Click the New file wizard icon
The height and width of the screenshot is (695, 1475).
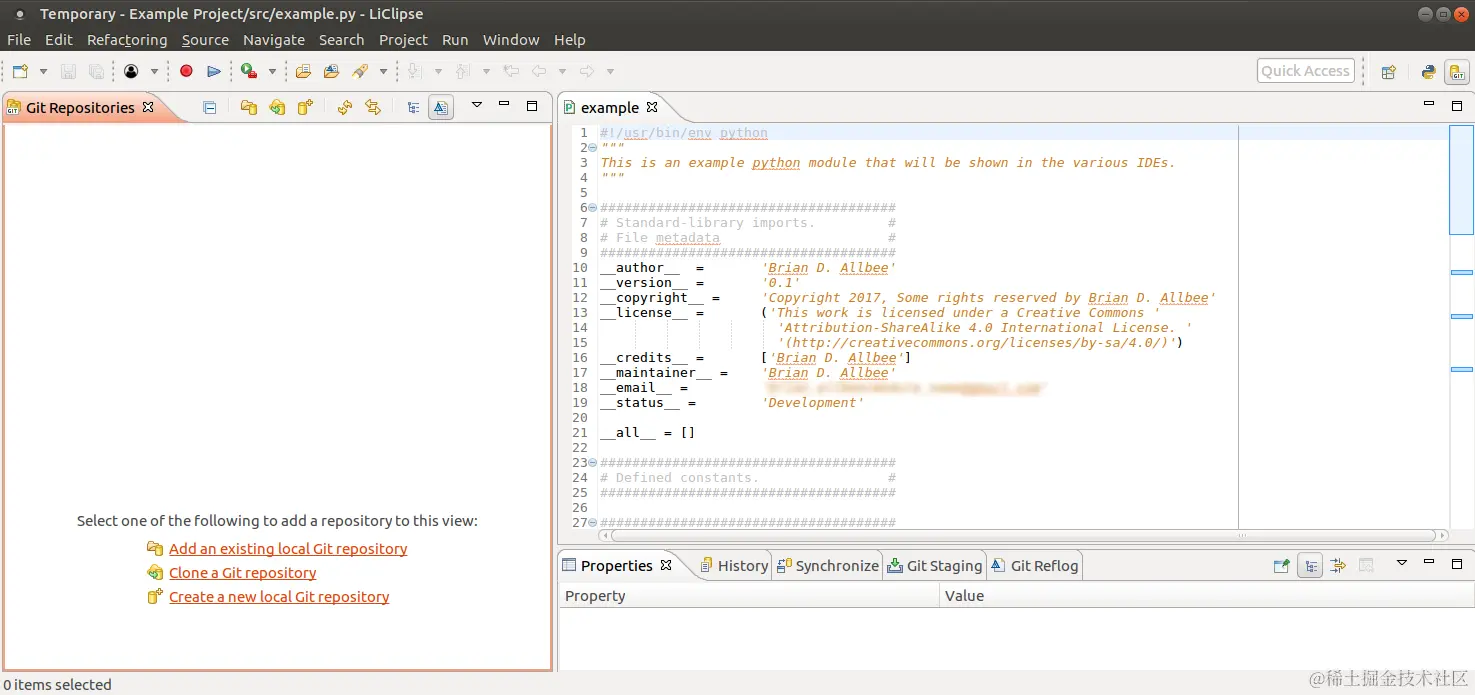20,71
